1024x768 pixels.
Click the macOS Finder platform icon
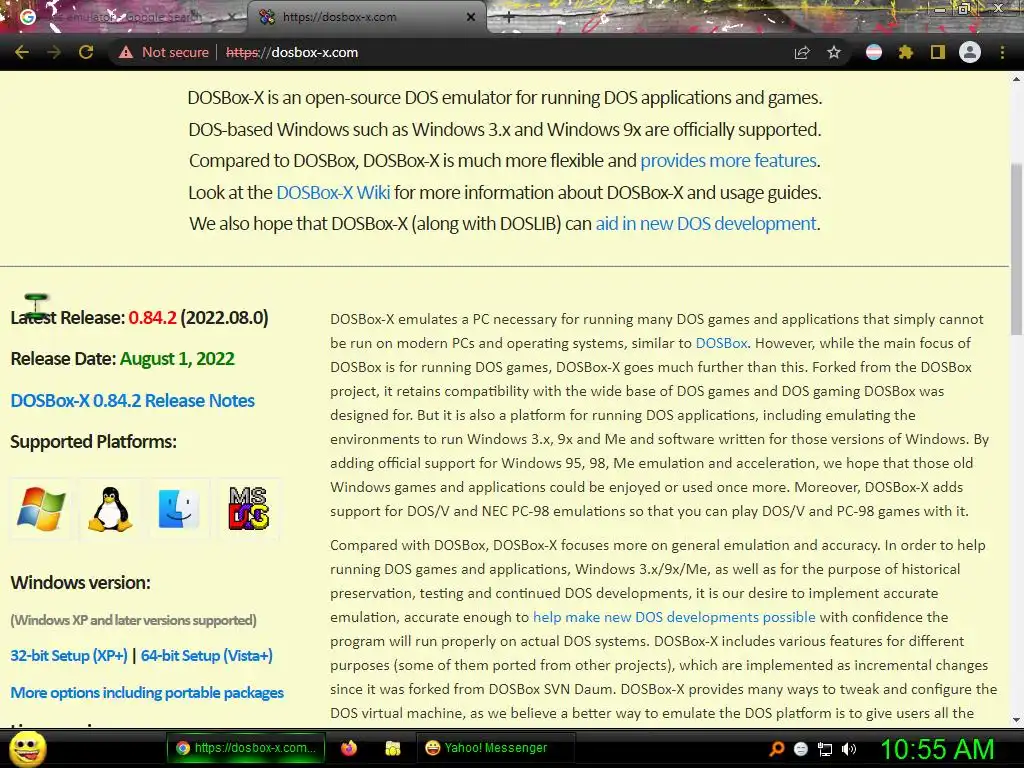[x=179, y=509]
